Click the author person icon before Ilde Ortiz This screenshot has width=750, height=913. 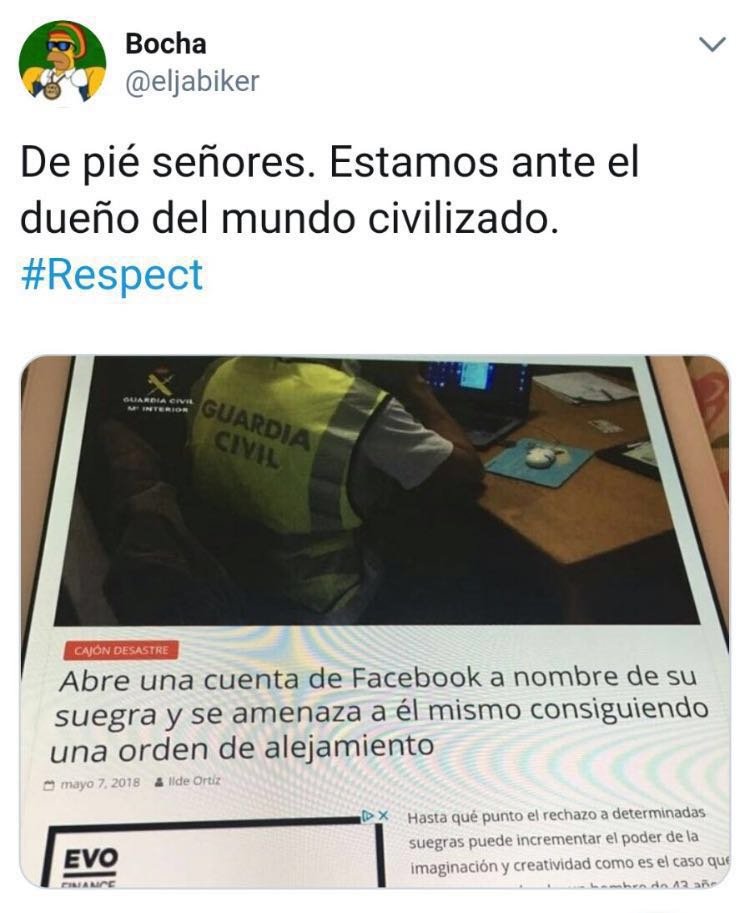159,783
